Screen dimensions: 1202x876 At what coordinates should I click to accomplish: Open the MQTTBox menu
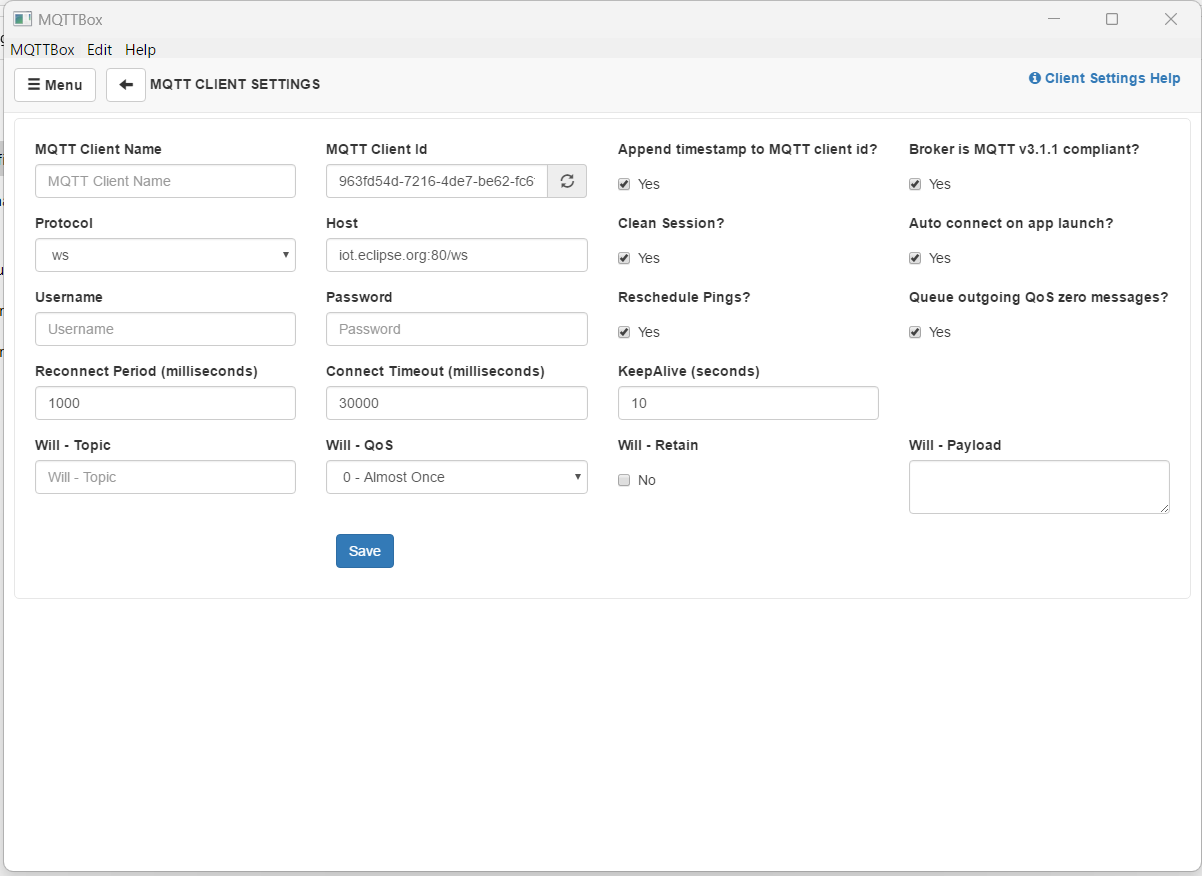point(43,49)
